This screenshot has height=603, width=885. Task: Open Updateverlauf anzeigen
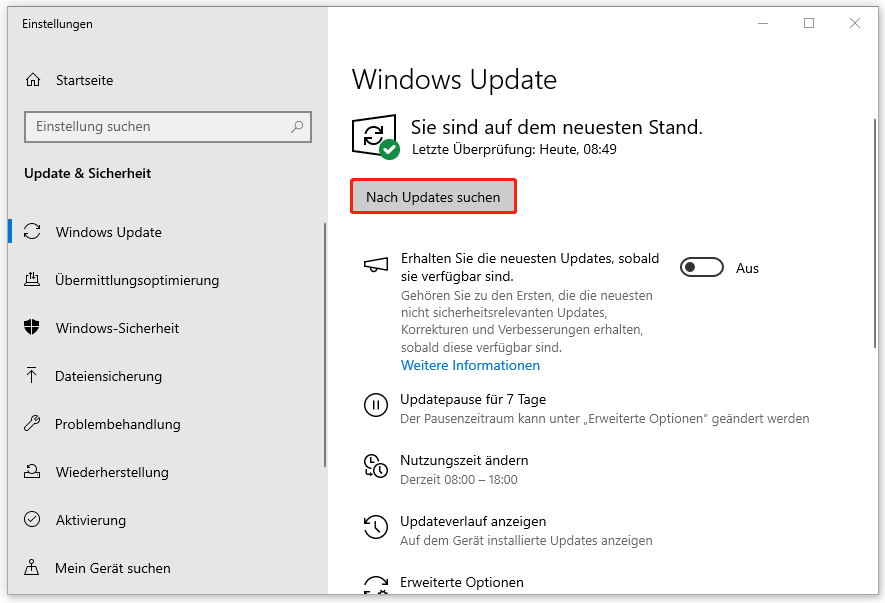pos(473,521)
